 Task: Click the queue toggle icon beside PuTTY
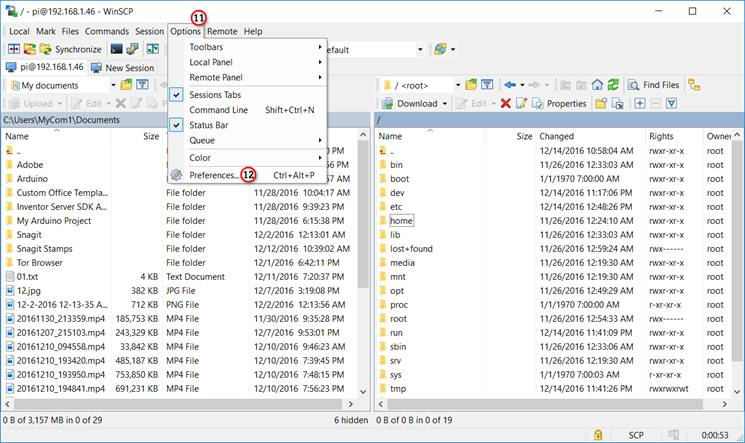[153, 49]
